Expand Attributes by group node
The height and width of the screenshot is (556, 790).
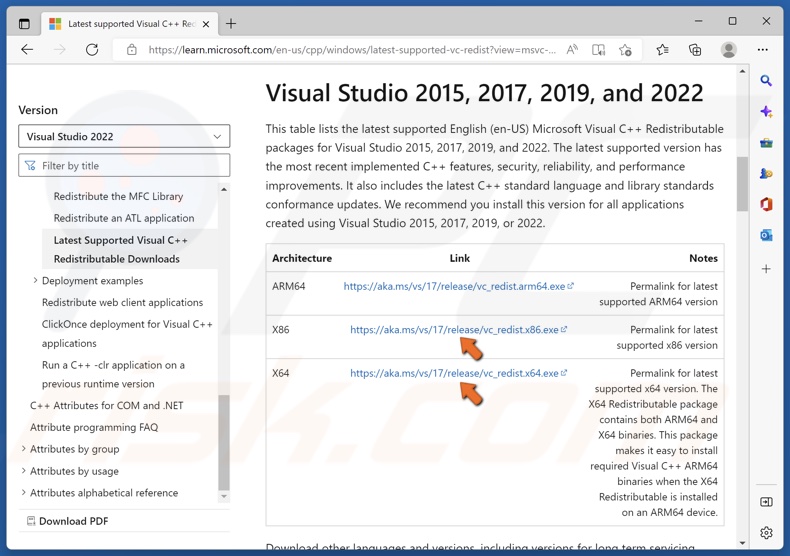[x=23, y=448]
